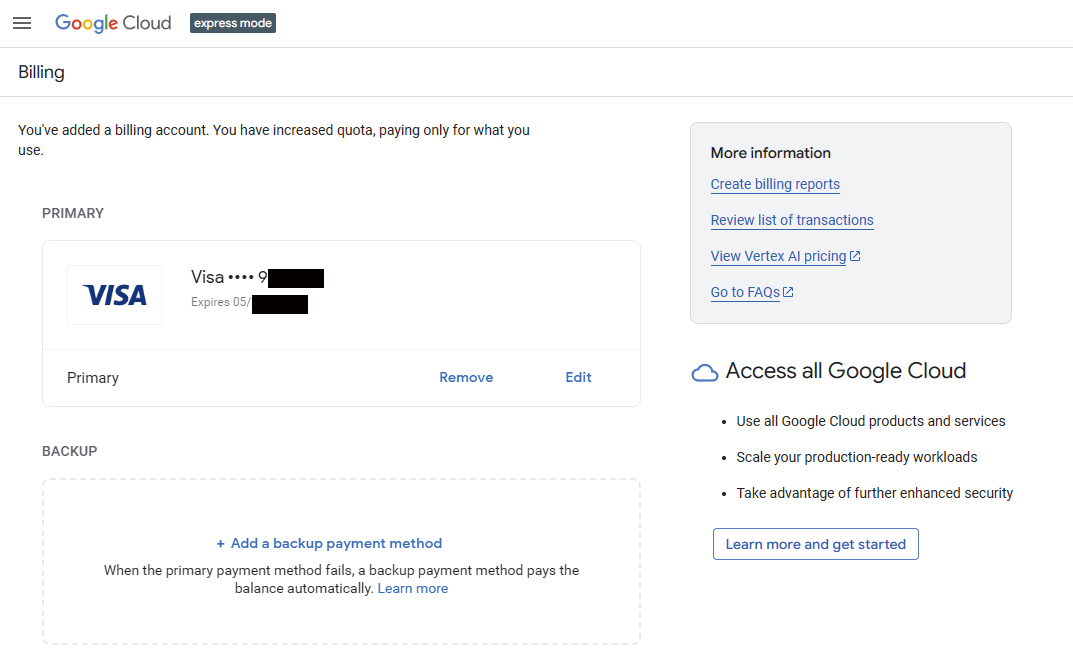
Task: Click the express mode badge
Action: coord(233,23)
